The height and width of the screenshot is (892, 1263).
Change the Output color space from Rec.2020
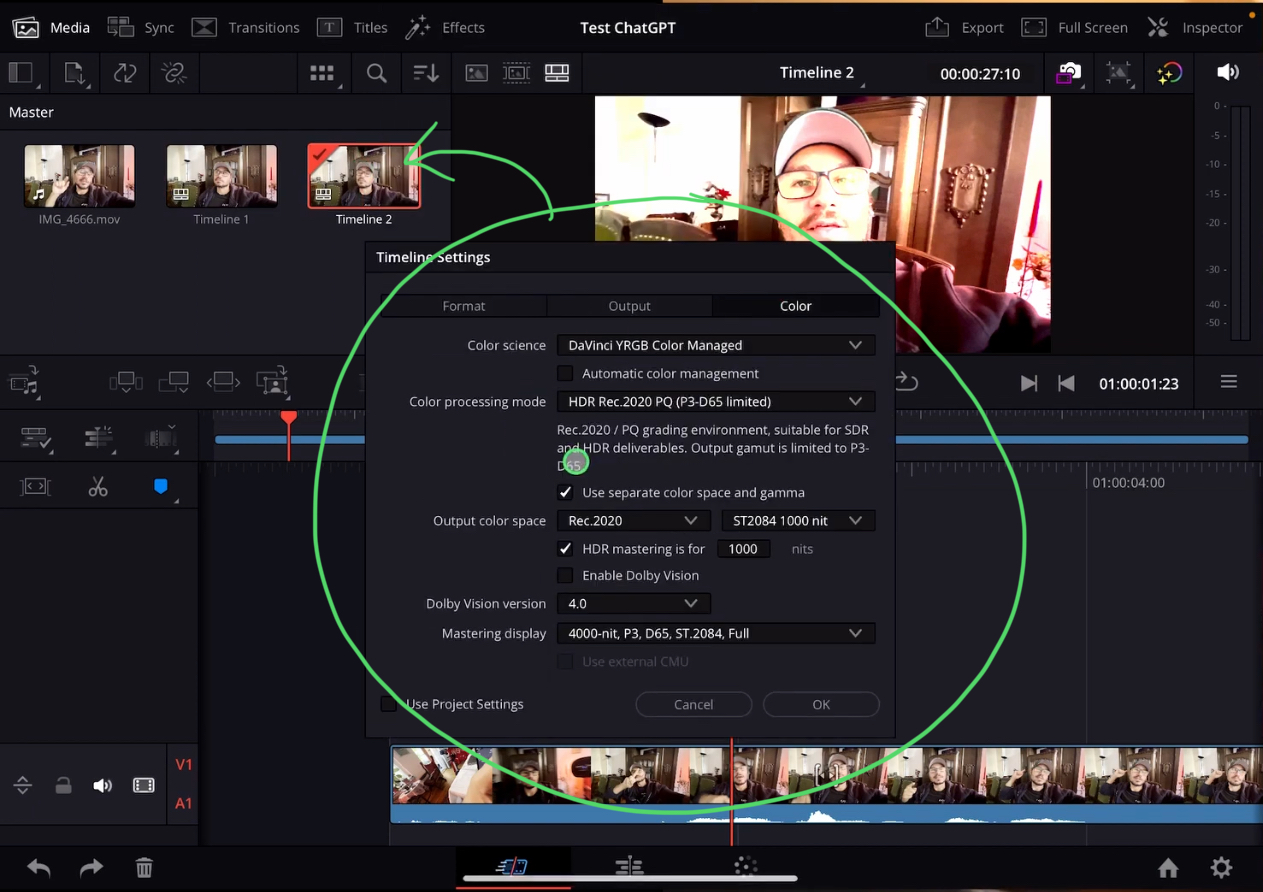(632, 520)
